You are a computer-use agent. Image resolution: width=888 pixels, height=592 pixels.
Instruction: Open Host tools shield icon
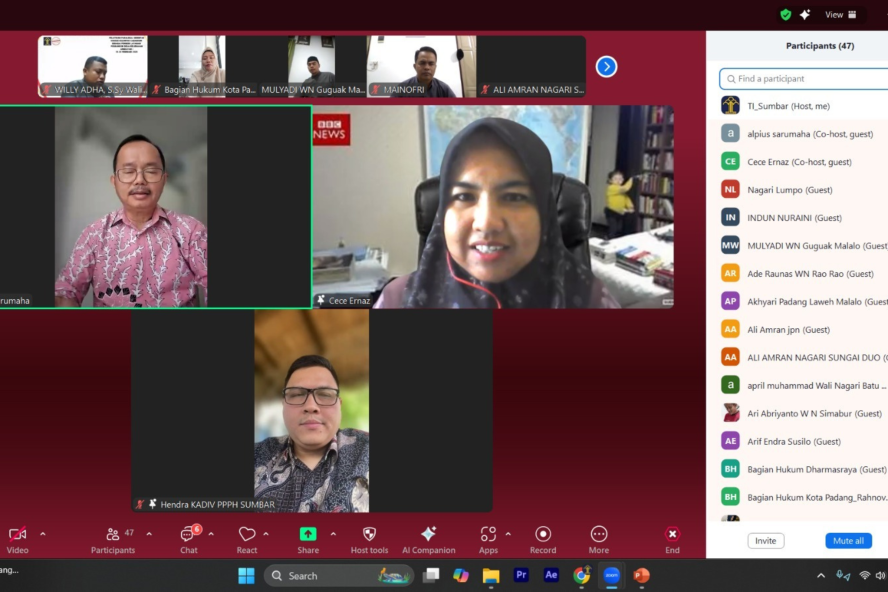(369, 535)
